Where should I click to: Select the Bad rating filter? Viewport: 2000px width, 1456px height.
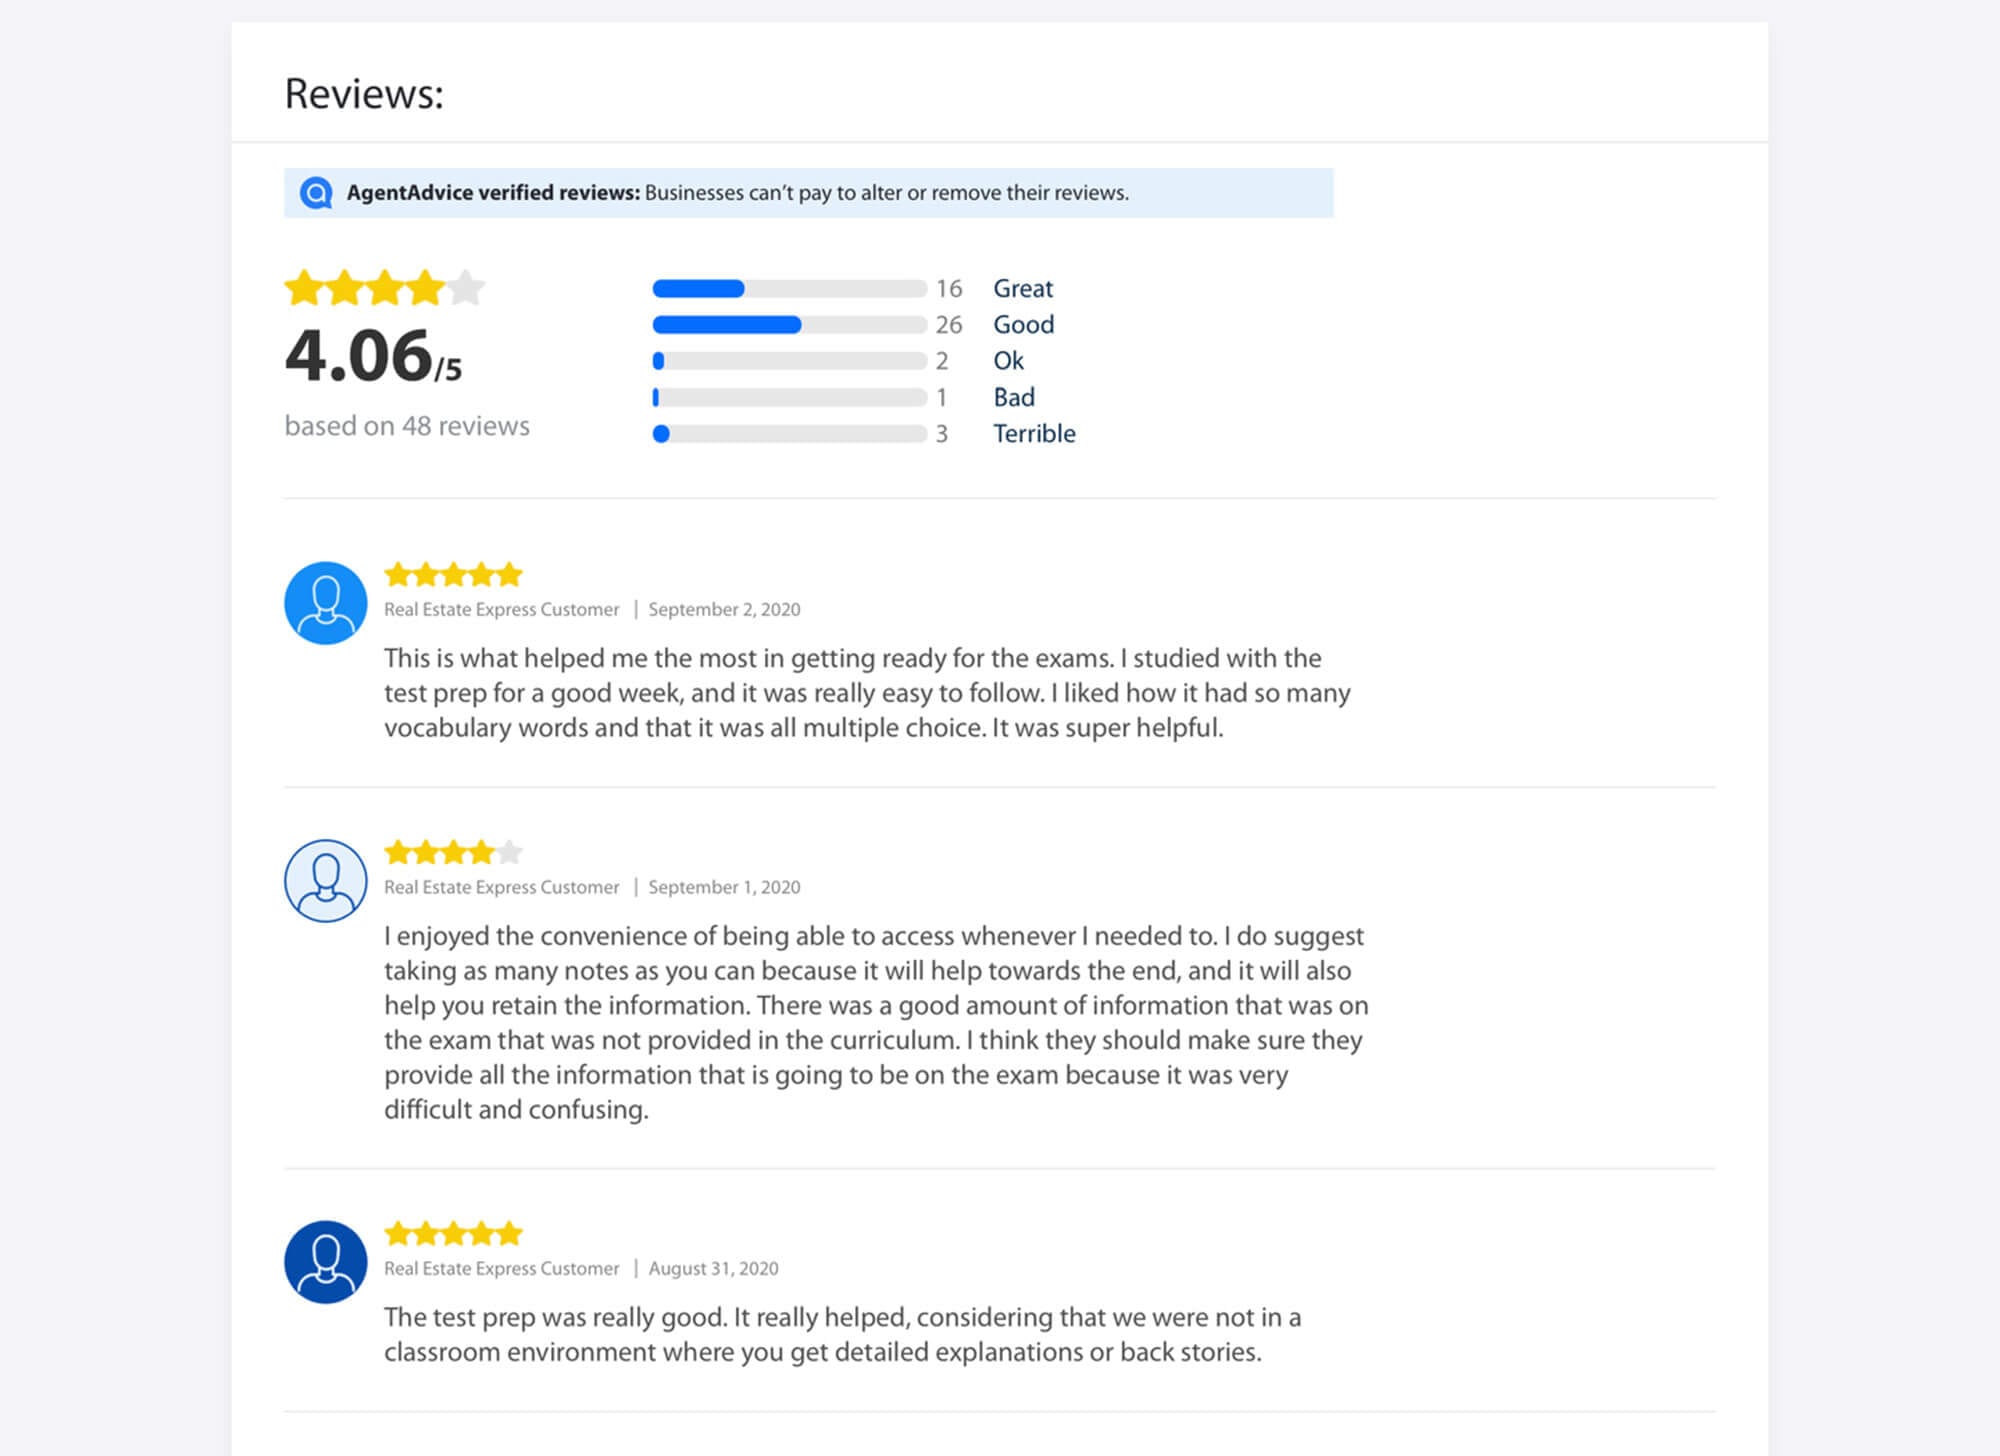(x=1014, y=397)
